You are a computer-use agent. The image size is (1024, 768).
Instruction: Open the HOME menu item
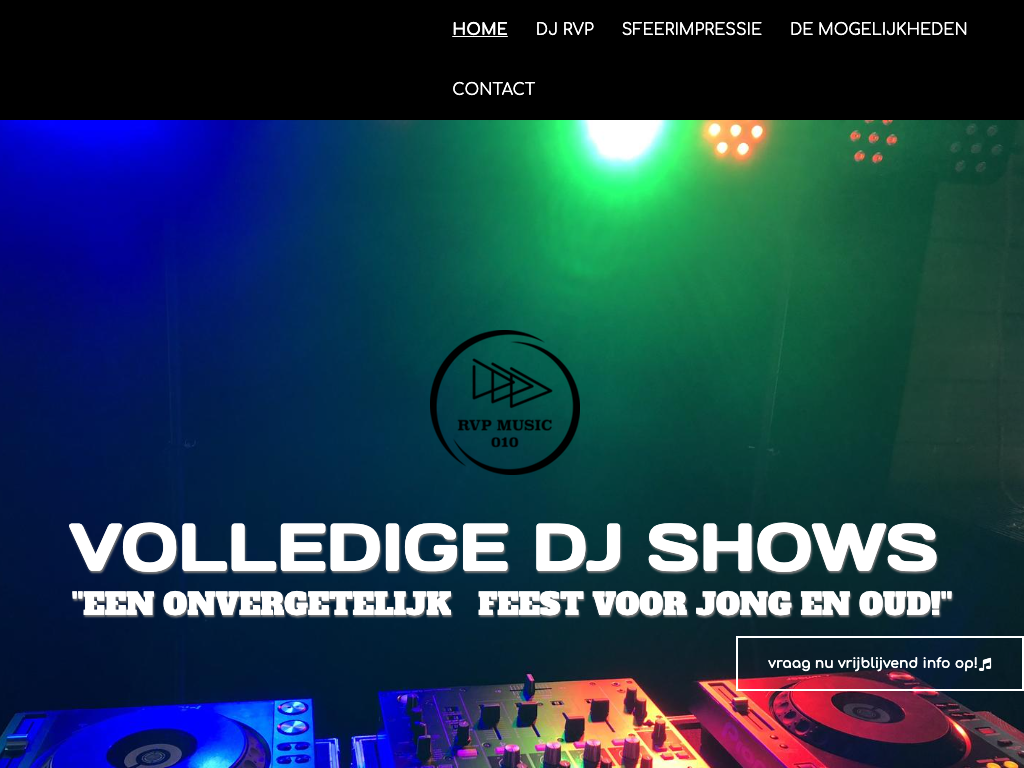click(479, 29)
